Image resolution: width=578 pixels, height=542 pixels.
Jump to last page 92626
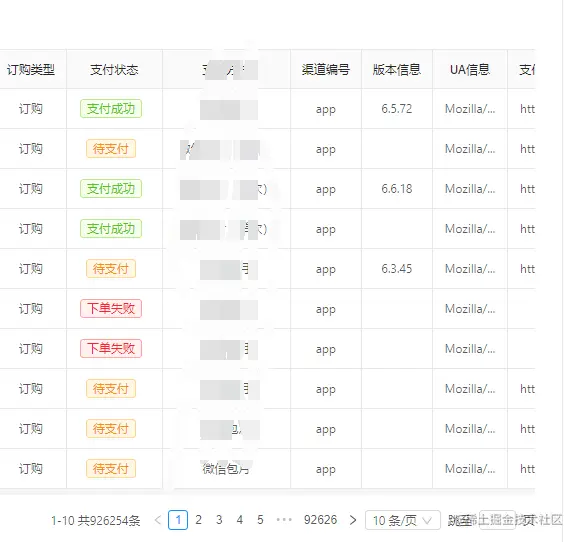[320, 520]
